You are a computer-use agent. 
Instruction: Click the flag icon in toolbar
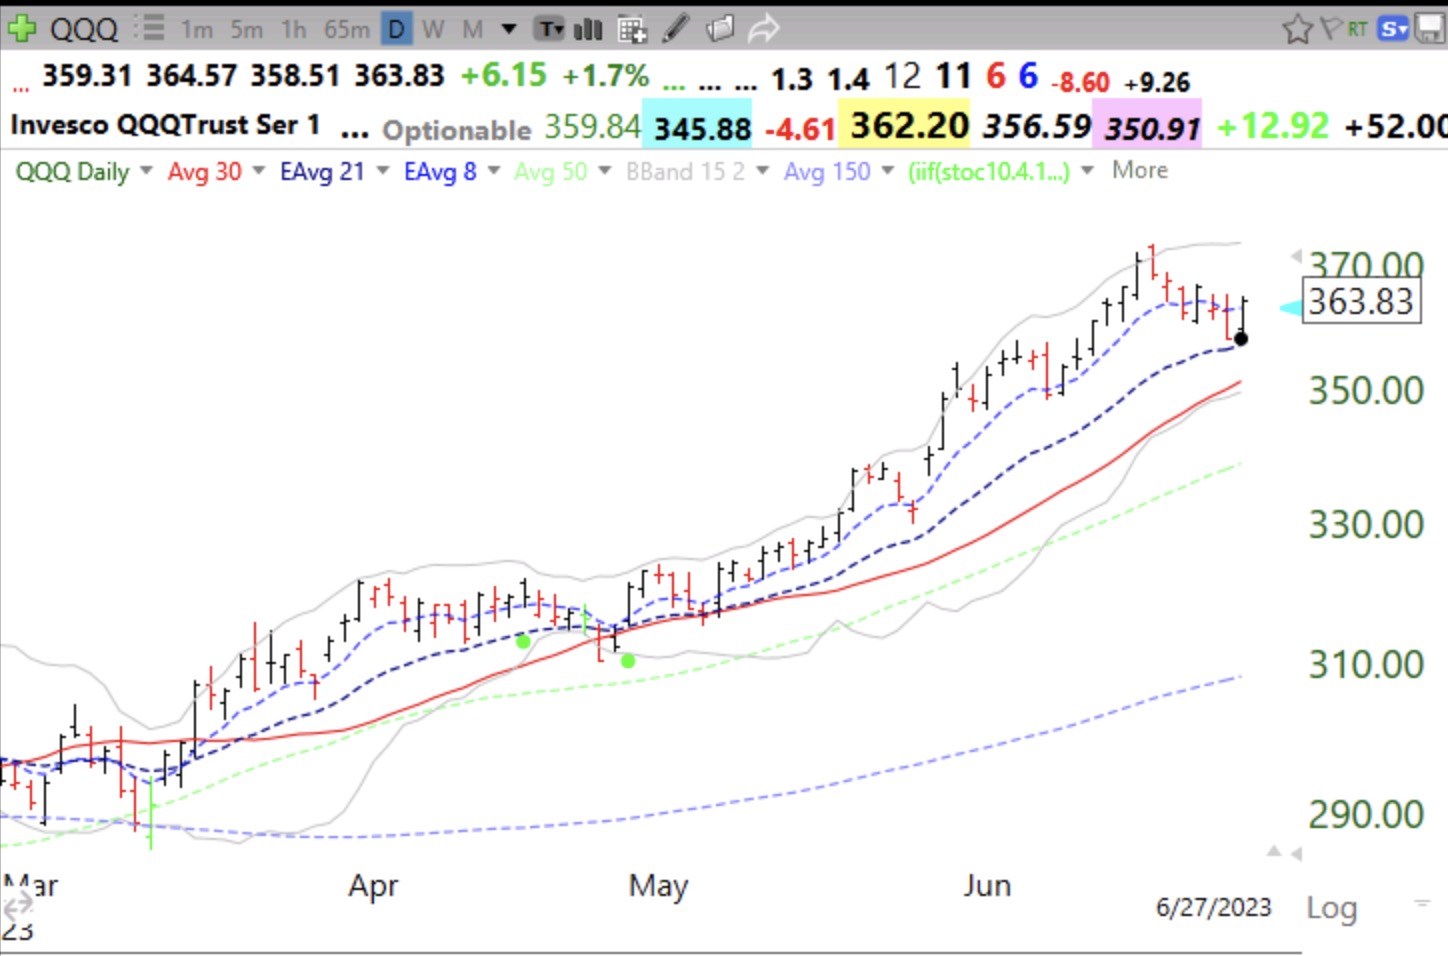click(x=1330, y=28)
